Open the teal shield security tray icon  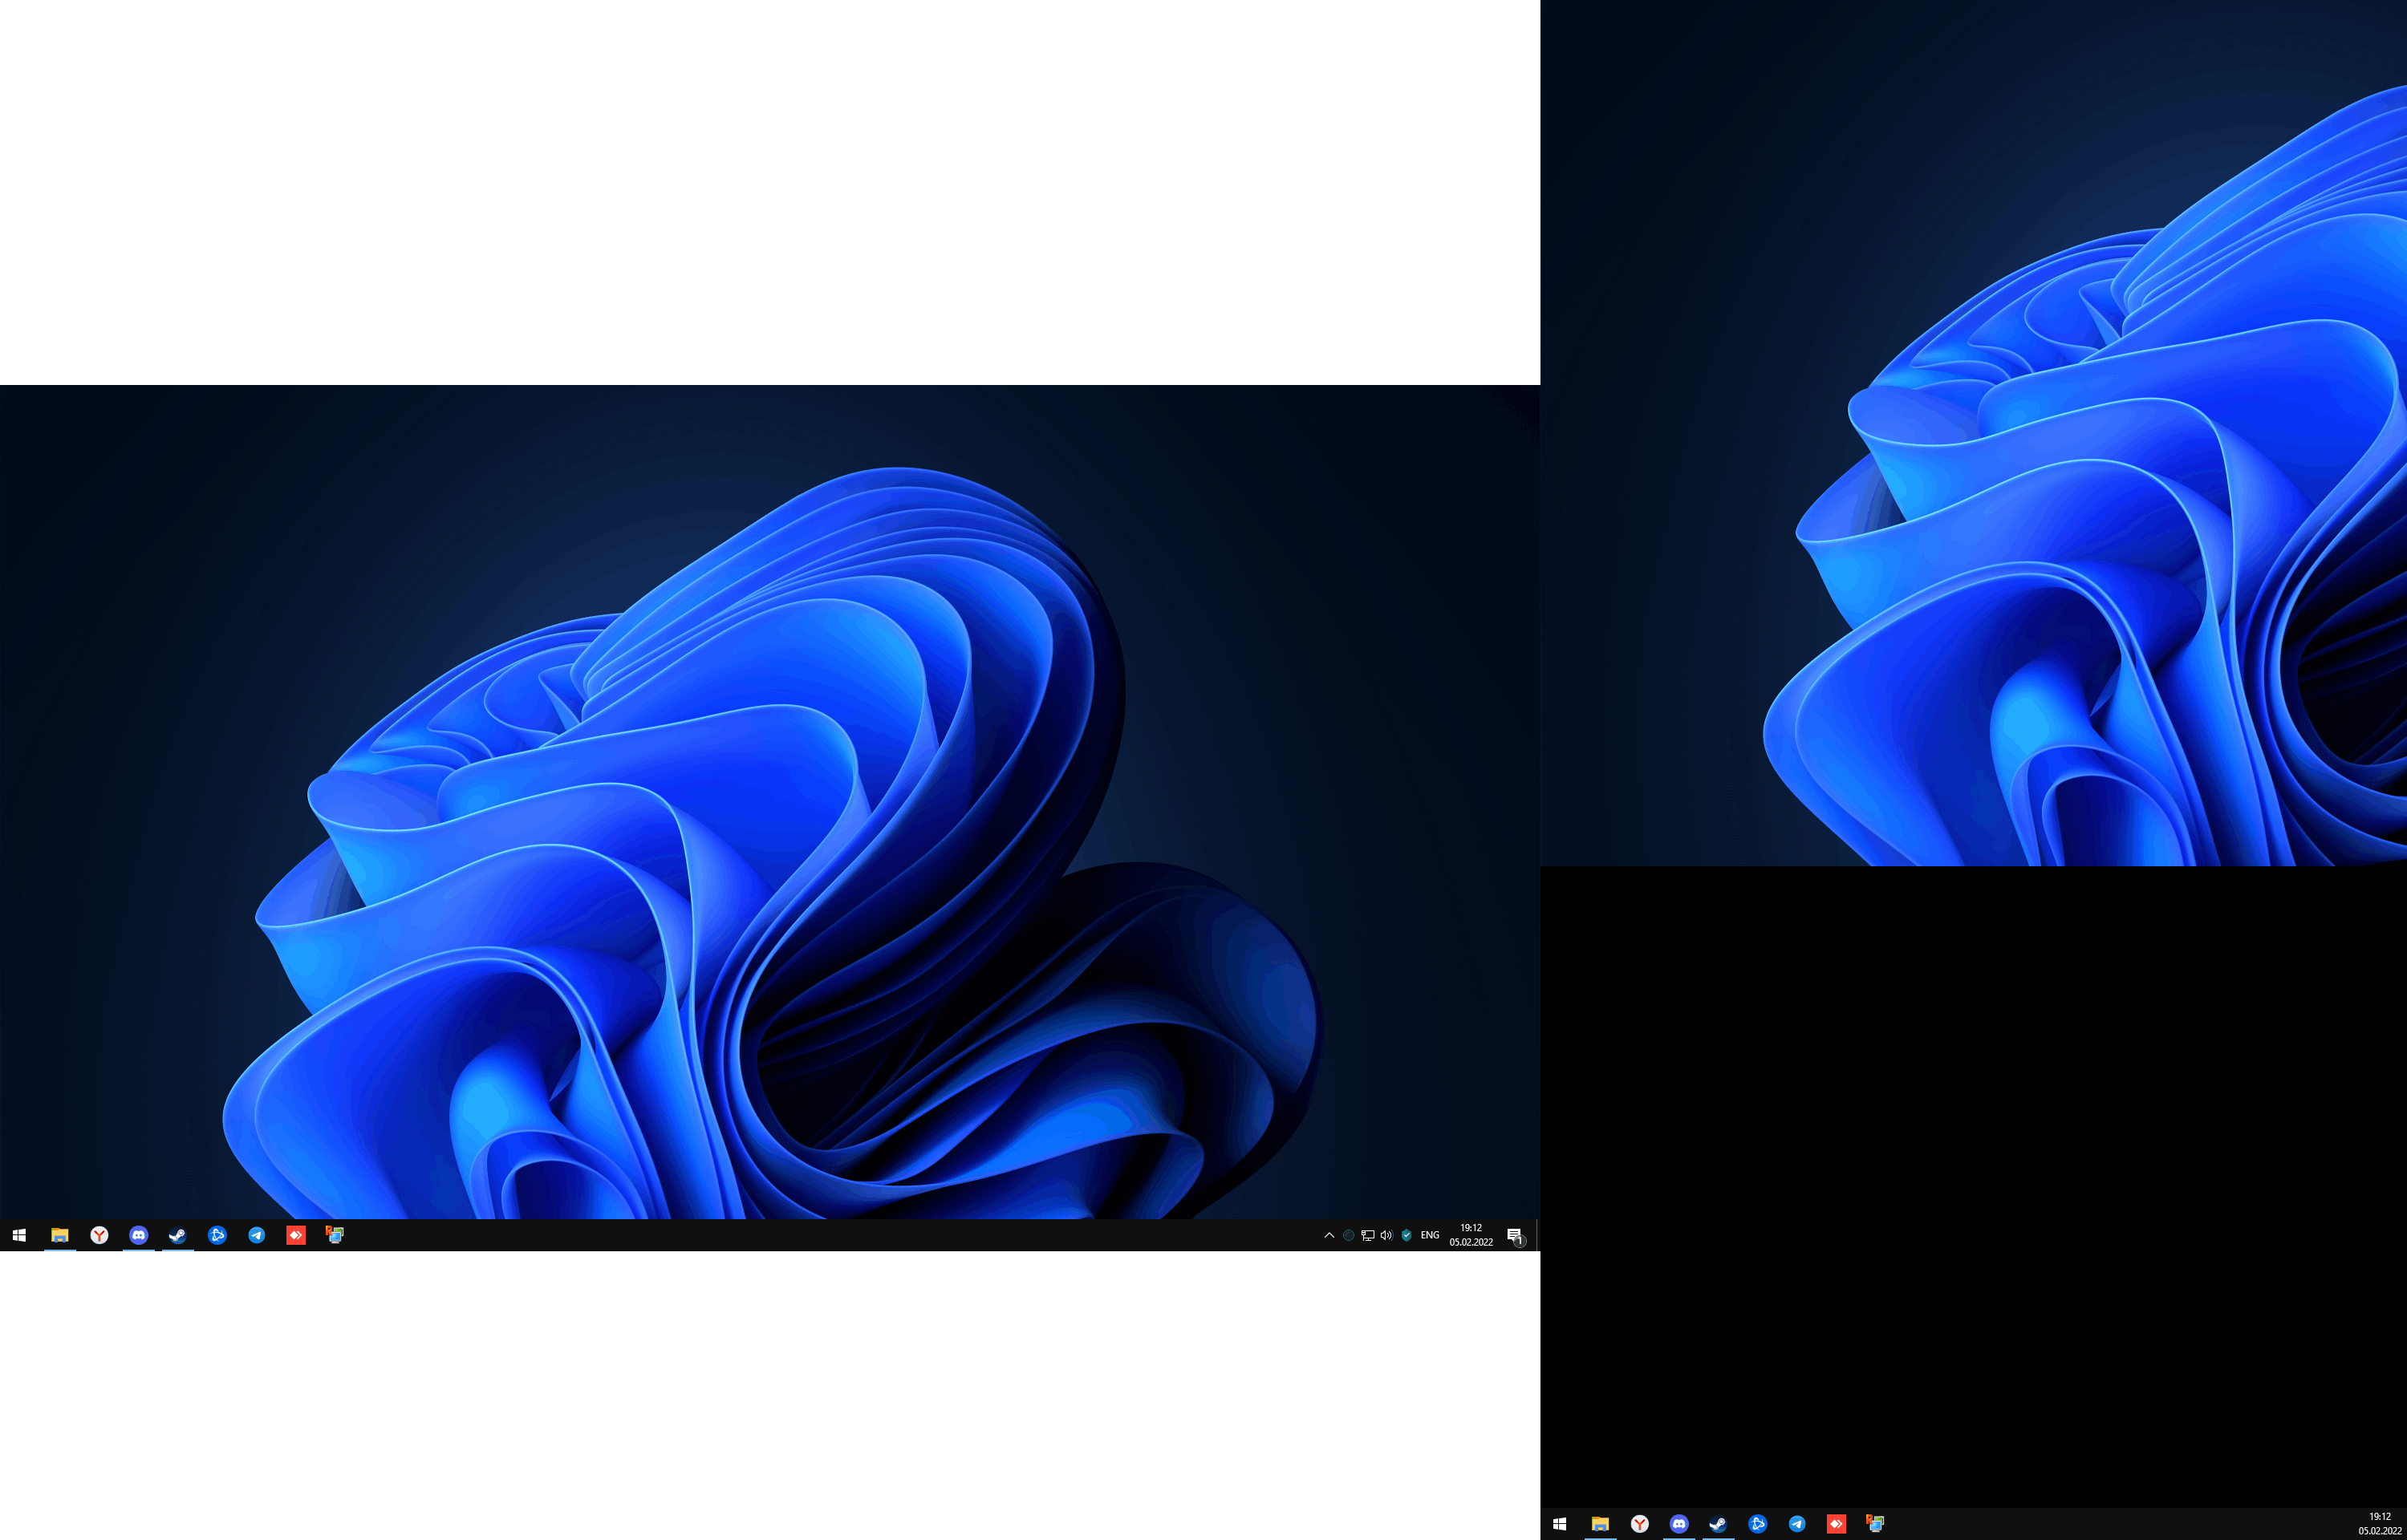pyautogui.click(x=1406, y=1236)
